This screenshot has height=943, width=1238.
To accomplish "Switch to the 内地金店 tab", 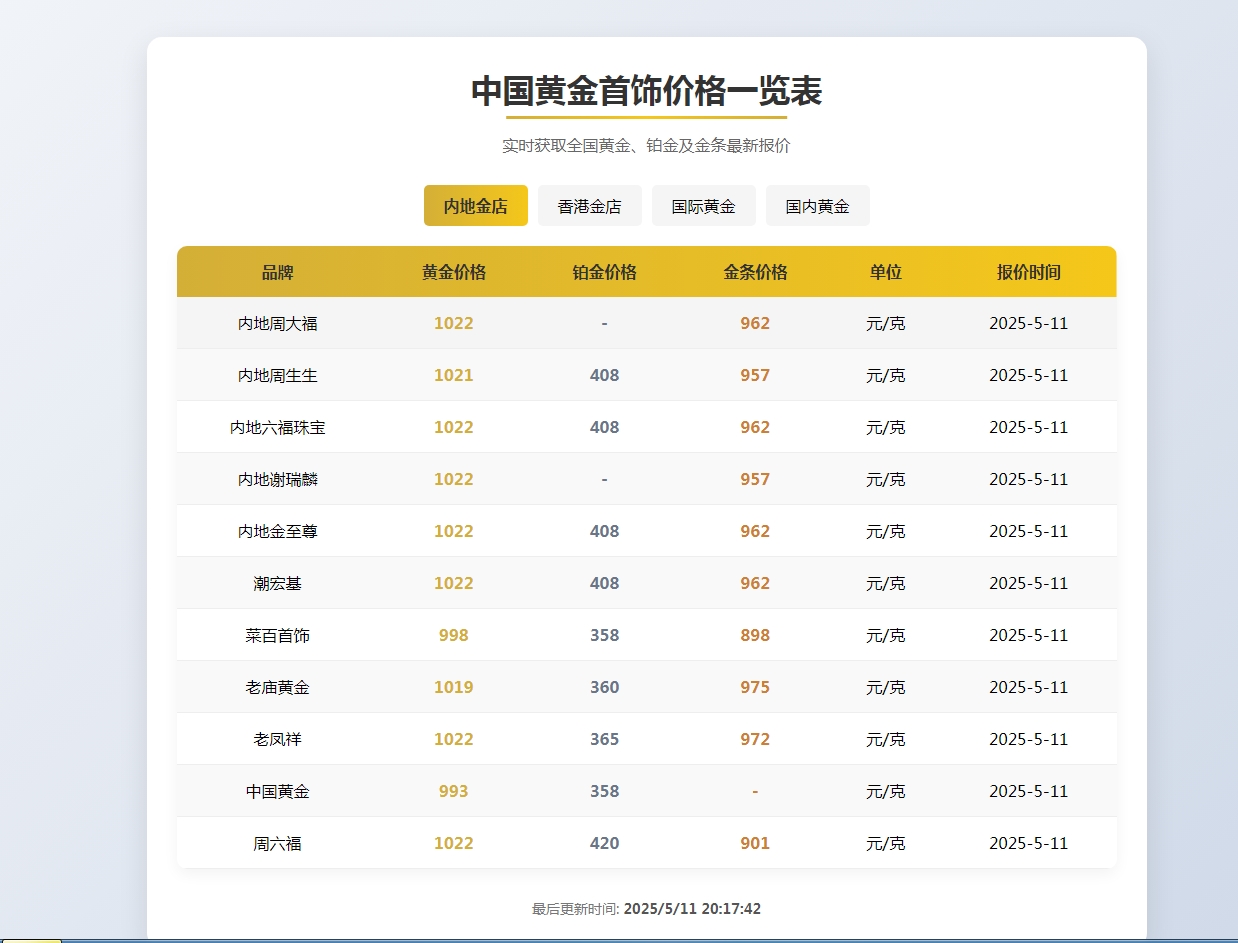I will click(476, 206).
